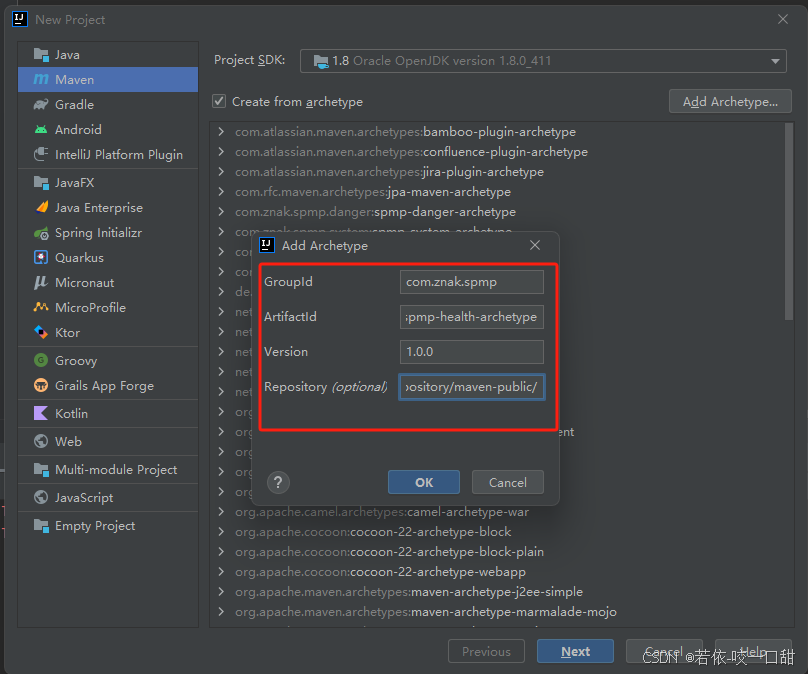Click Cancel in Add Archetype dialog
The height and width of the screenshot is (674, 808).
pyautogui.click(x=508, y=482)
